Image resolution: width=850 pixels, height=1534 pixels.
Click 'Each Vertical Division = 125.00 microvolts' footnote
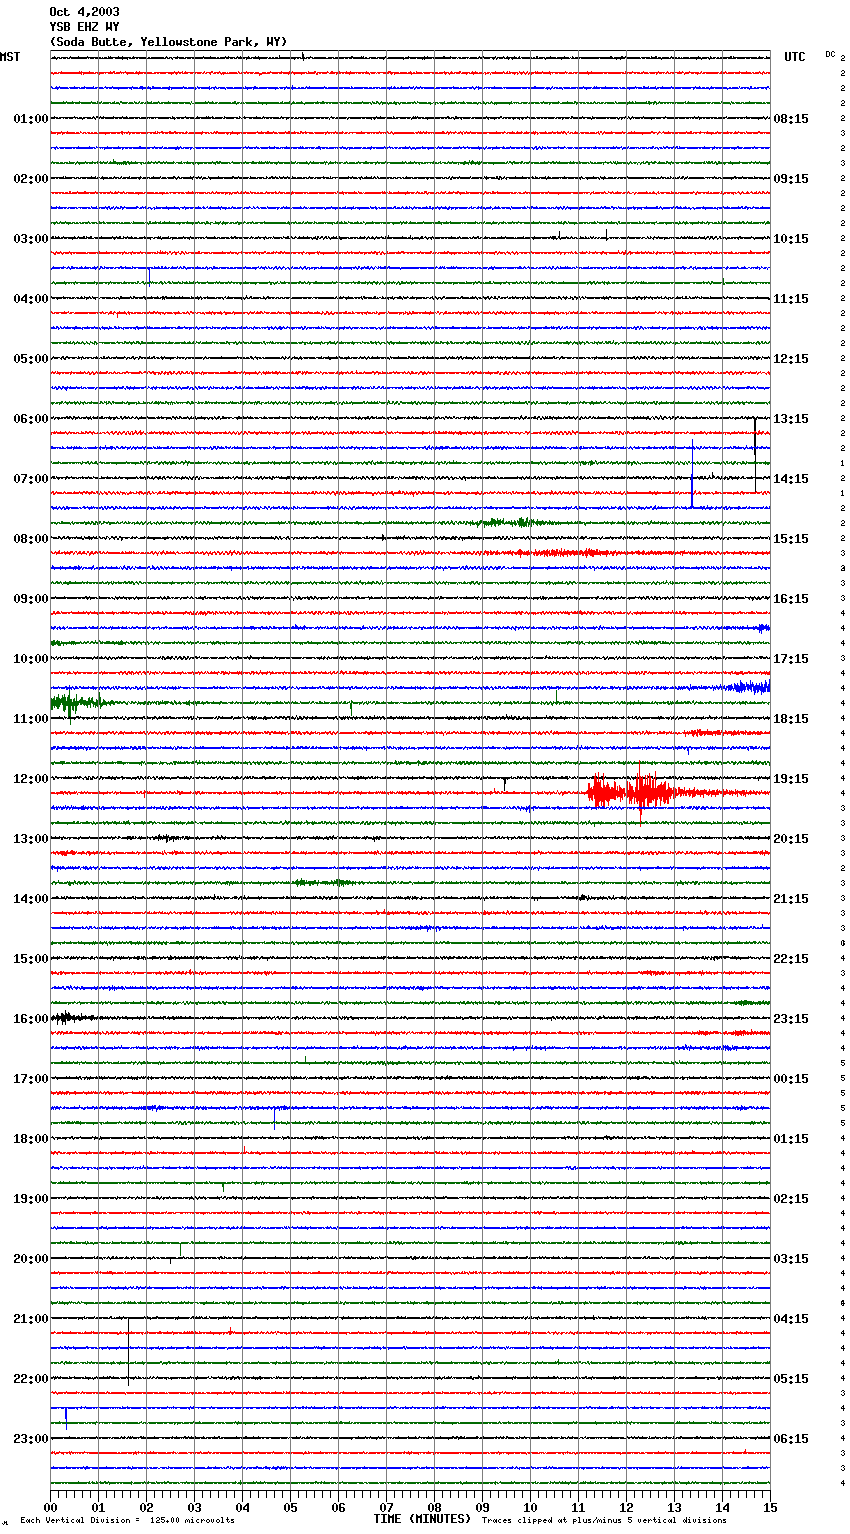[127, 1521]
